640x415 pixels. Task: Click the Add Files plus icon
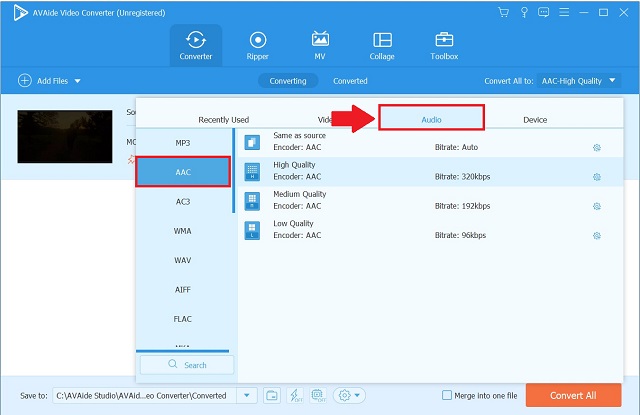24,80
